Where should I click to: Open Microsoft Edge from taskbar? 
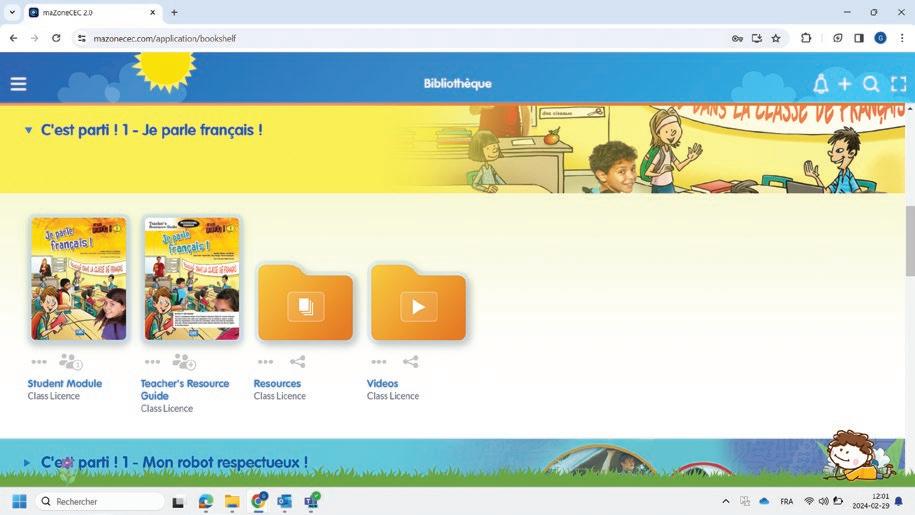206,502
